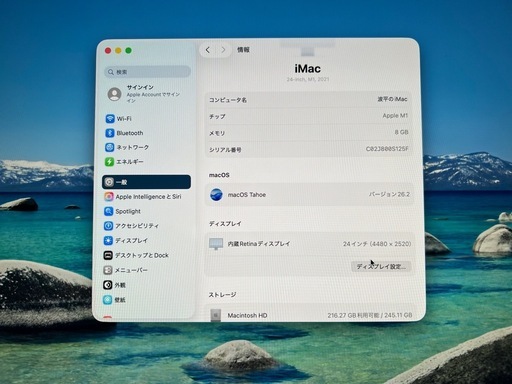Viewport: 512px width, 384px height.
Task: Select the ネットワーク globe icon
Action: click(x=109, y=147)
